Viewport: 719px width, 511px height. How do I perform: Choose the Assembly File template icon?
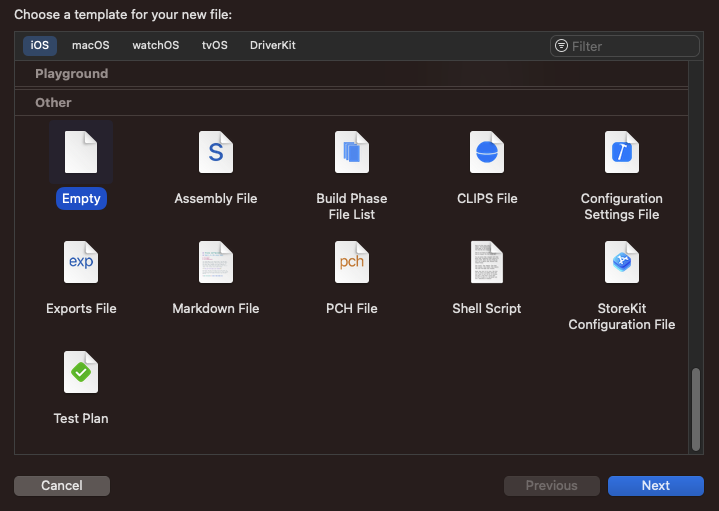tap(216, 152)
